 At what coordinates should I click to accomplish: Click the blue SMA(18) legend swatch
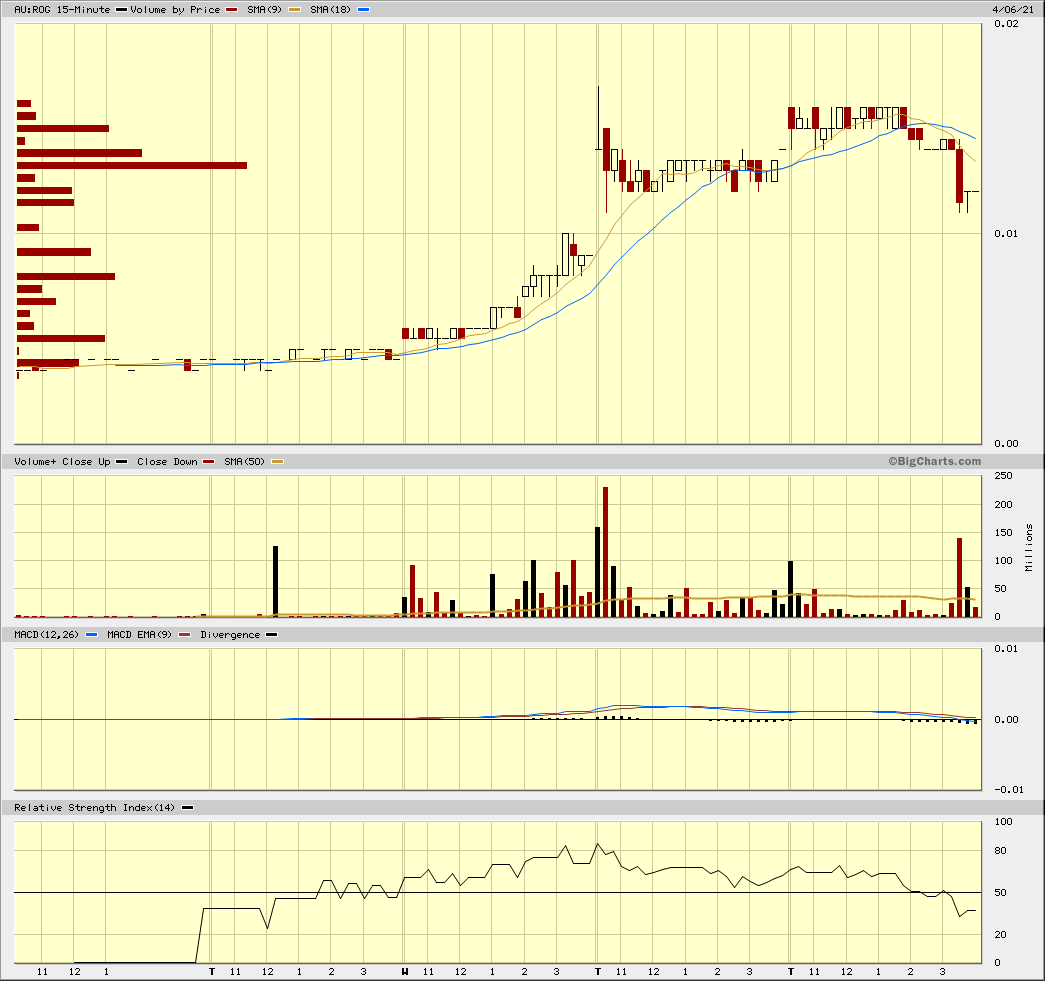pos(363,10)
